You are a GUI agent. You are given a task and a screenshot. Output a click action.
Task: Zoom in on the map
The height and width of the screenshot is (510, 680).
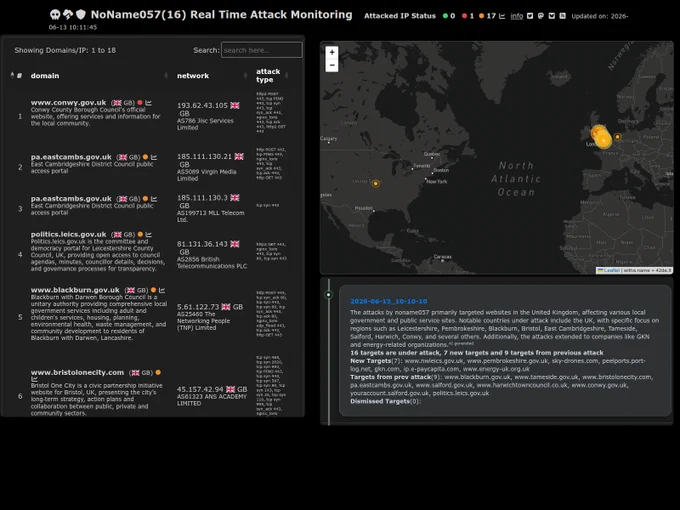click(332, 52)
